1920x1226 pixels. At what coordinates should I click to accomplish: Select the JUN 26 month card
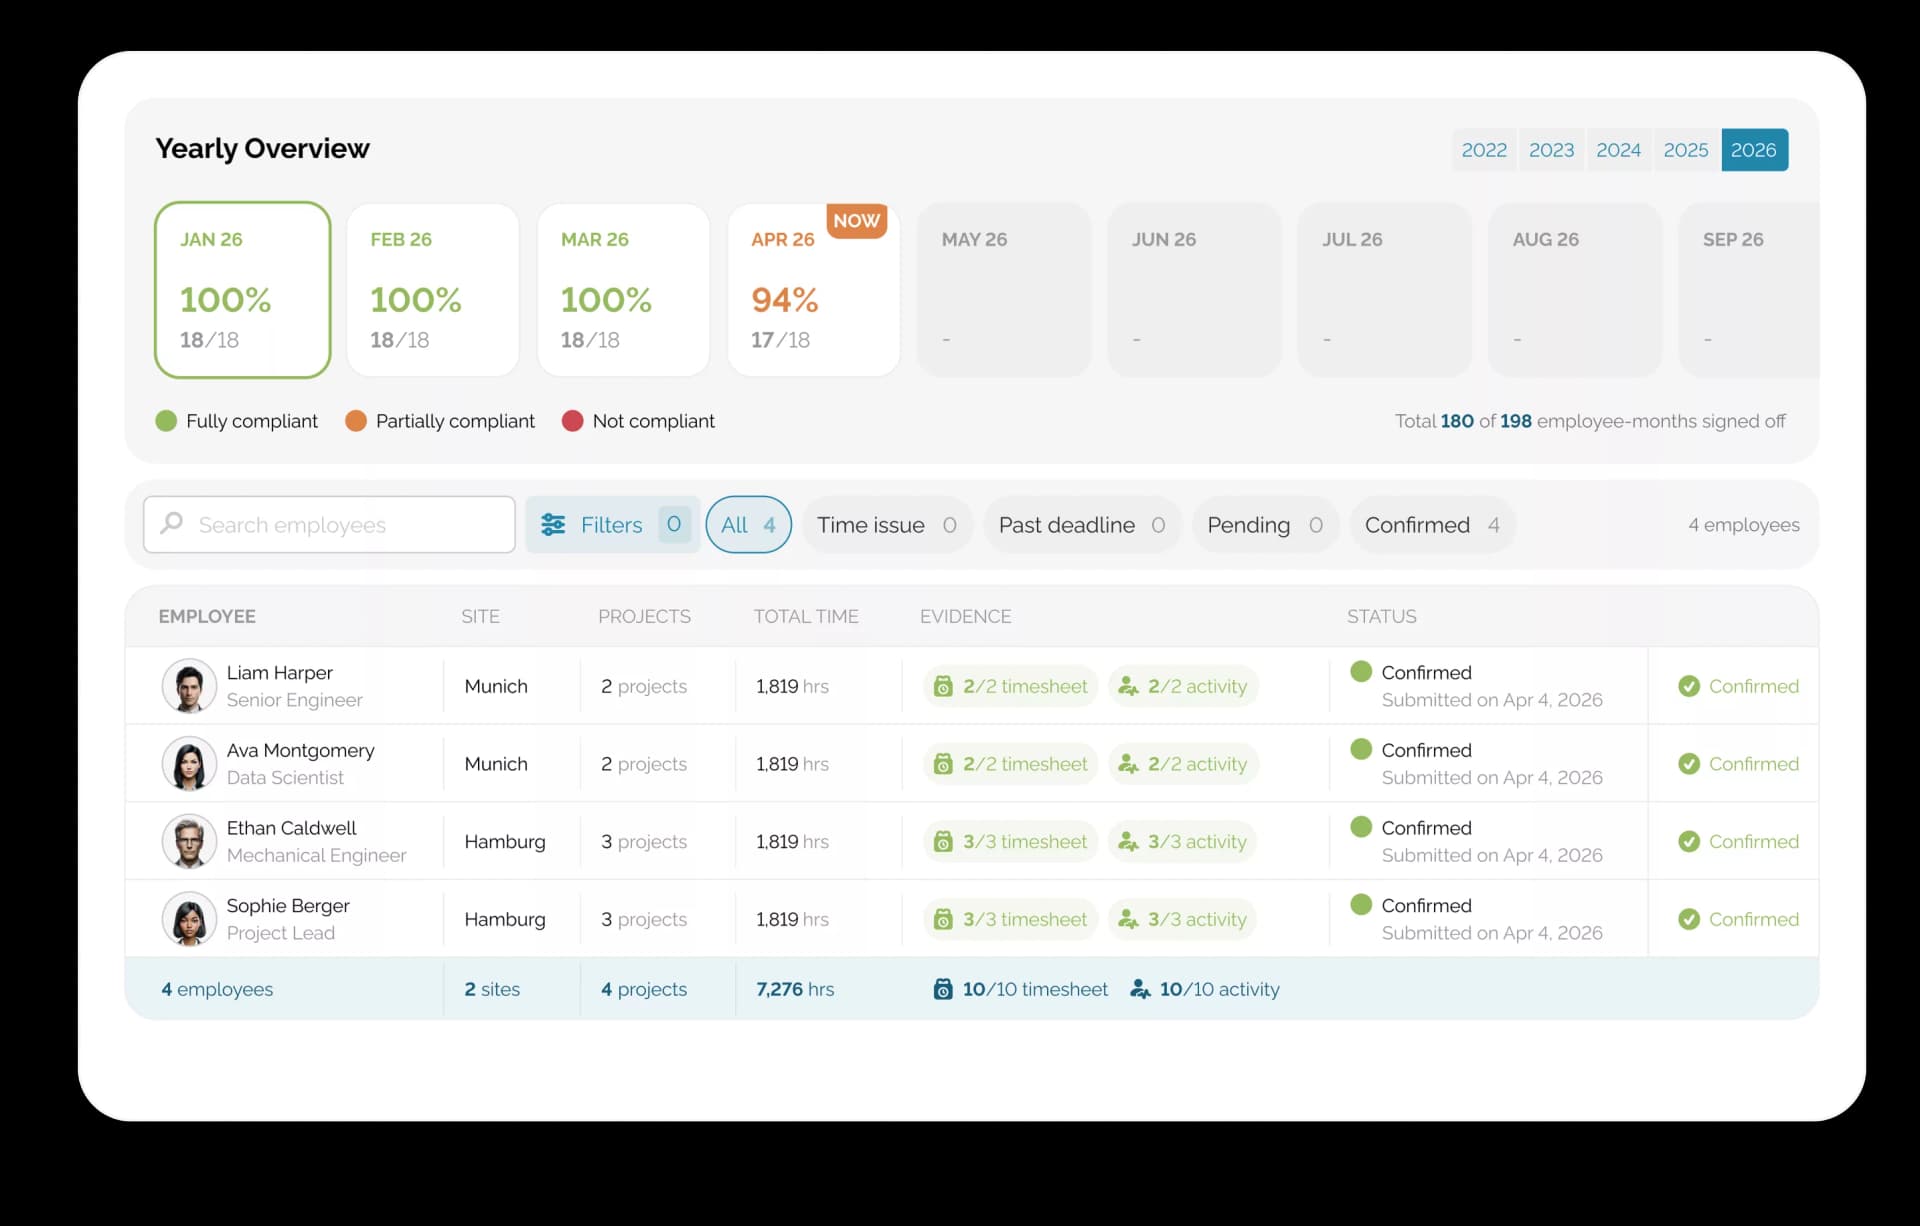tap(1194, 290)
